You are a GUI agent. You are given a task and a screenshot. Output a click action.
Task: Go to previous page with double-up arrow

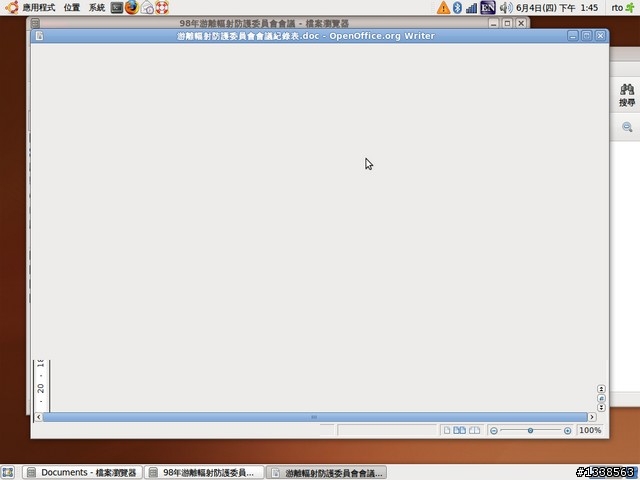tap(601, 389)
